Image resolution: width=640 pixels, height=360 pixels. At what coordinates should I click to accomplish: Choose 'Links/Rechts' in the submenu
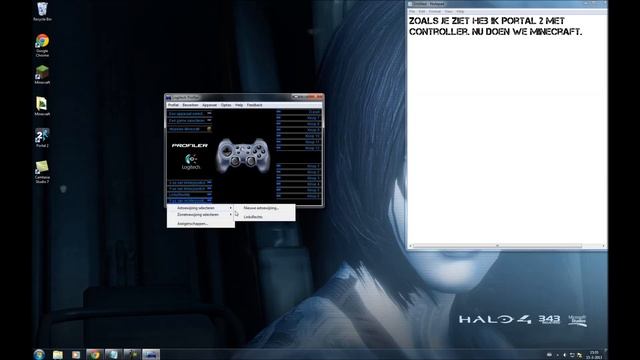click(265, 217)
